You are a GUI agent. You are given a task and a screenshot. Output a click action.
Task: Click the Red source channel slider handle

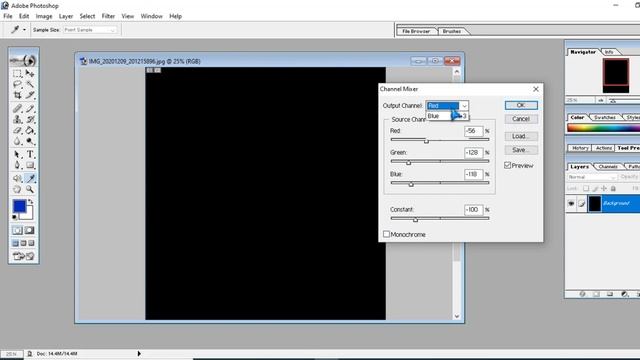pyautogui.click(x=426, y=141)
